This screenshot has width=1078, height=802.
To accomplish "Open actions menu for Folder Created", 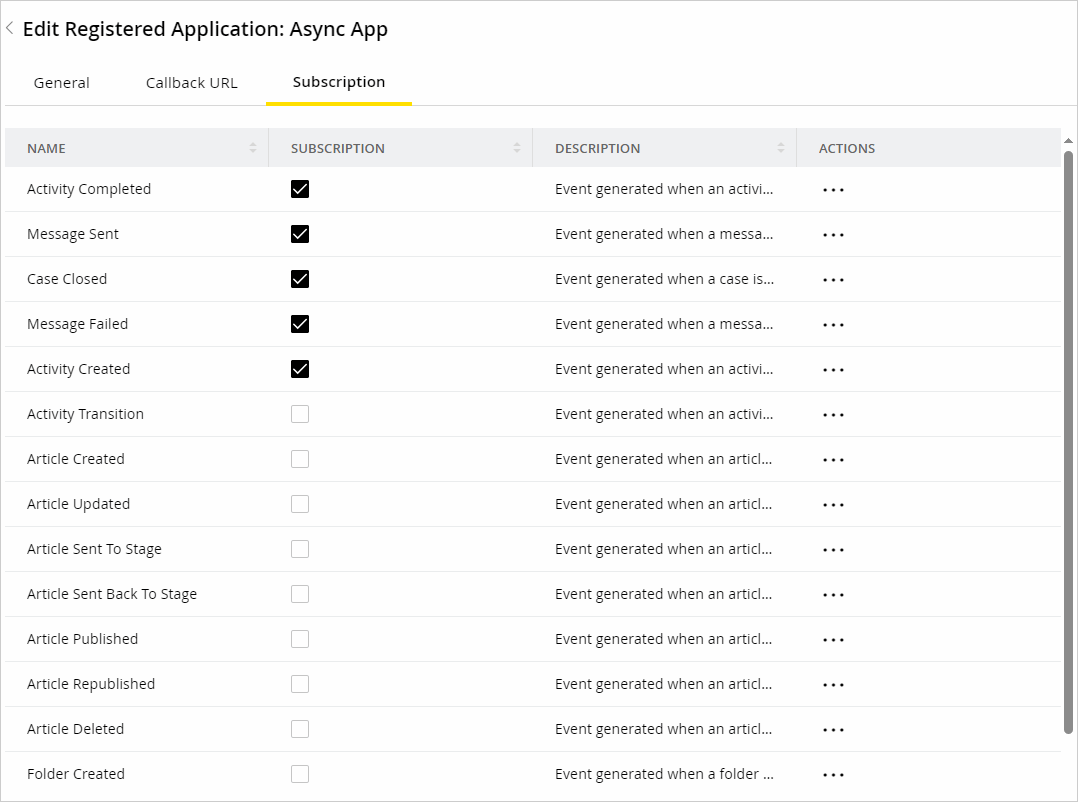I will point(833,775).
